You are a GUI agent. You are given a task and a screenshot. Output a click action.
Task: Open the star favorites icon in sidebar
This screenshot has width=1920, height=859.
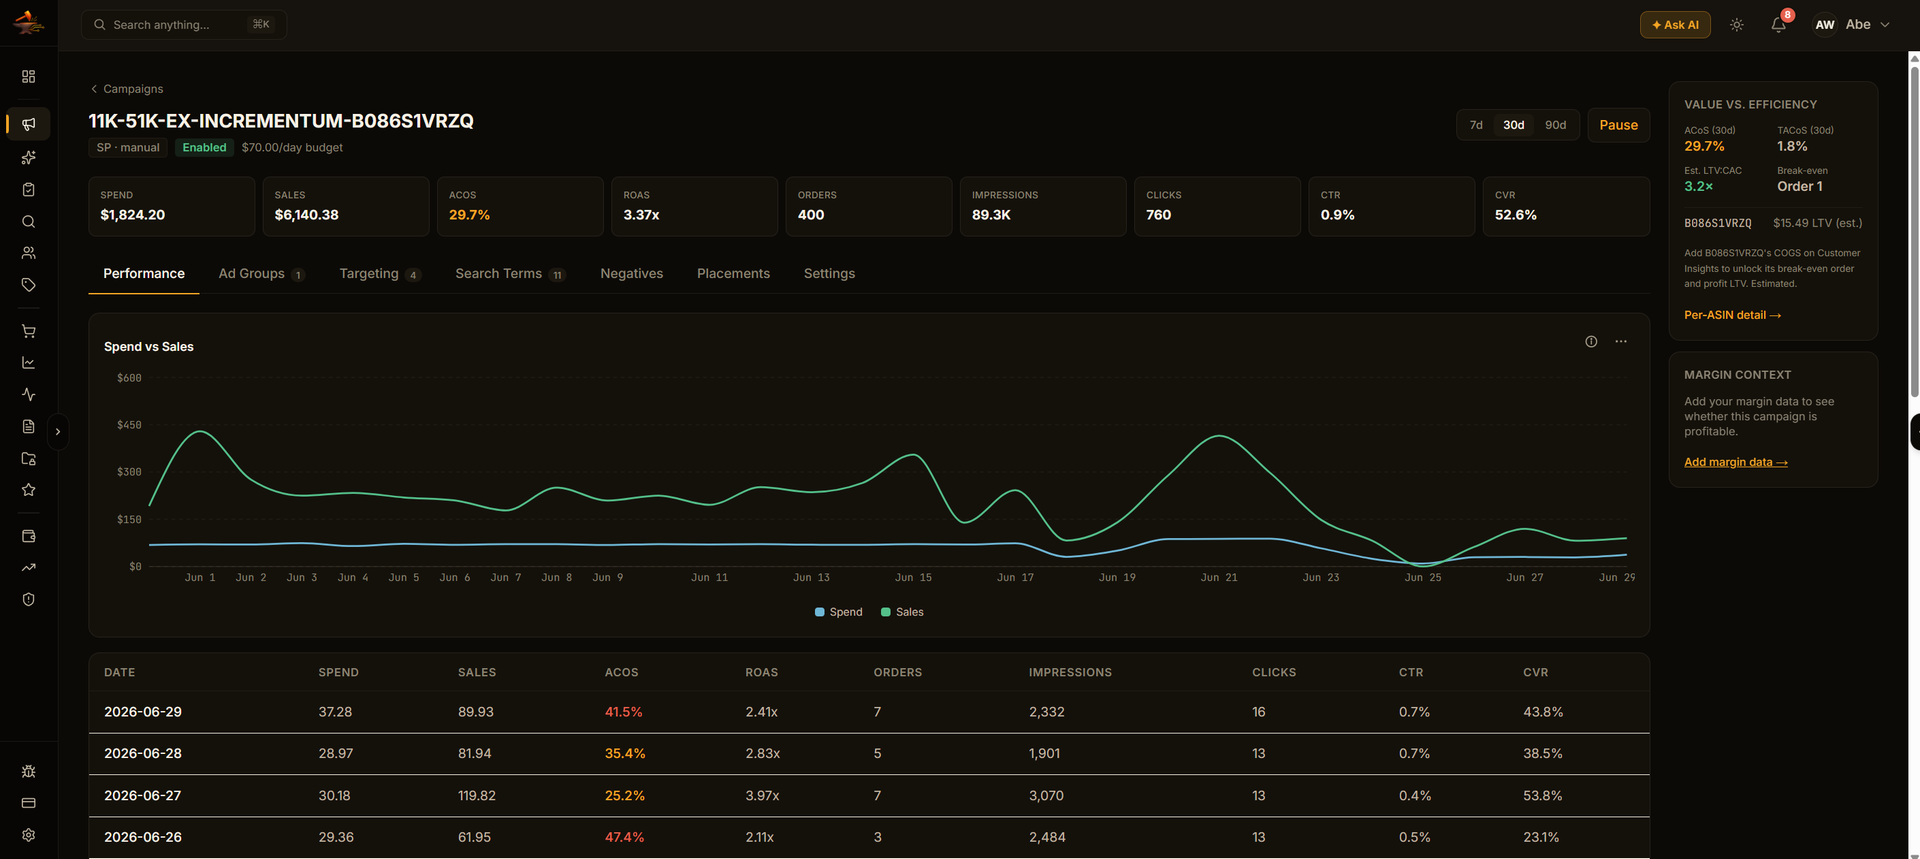click(28, 490)
